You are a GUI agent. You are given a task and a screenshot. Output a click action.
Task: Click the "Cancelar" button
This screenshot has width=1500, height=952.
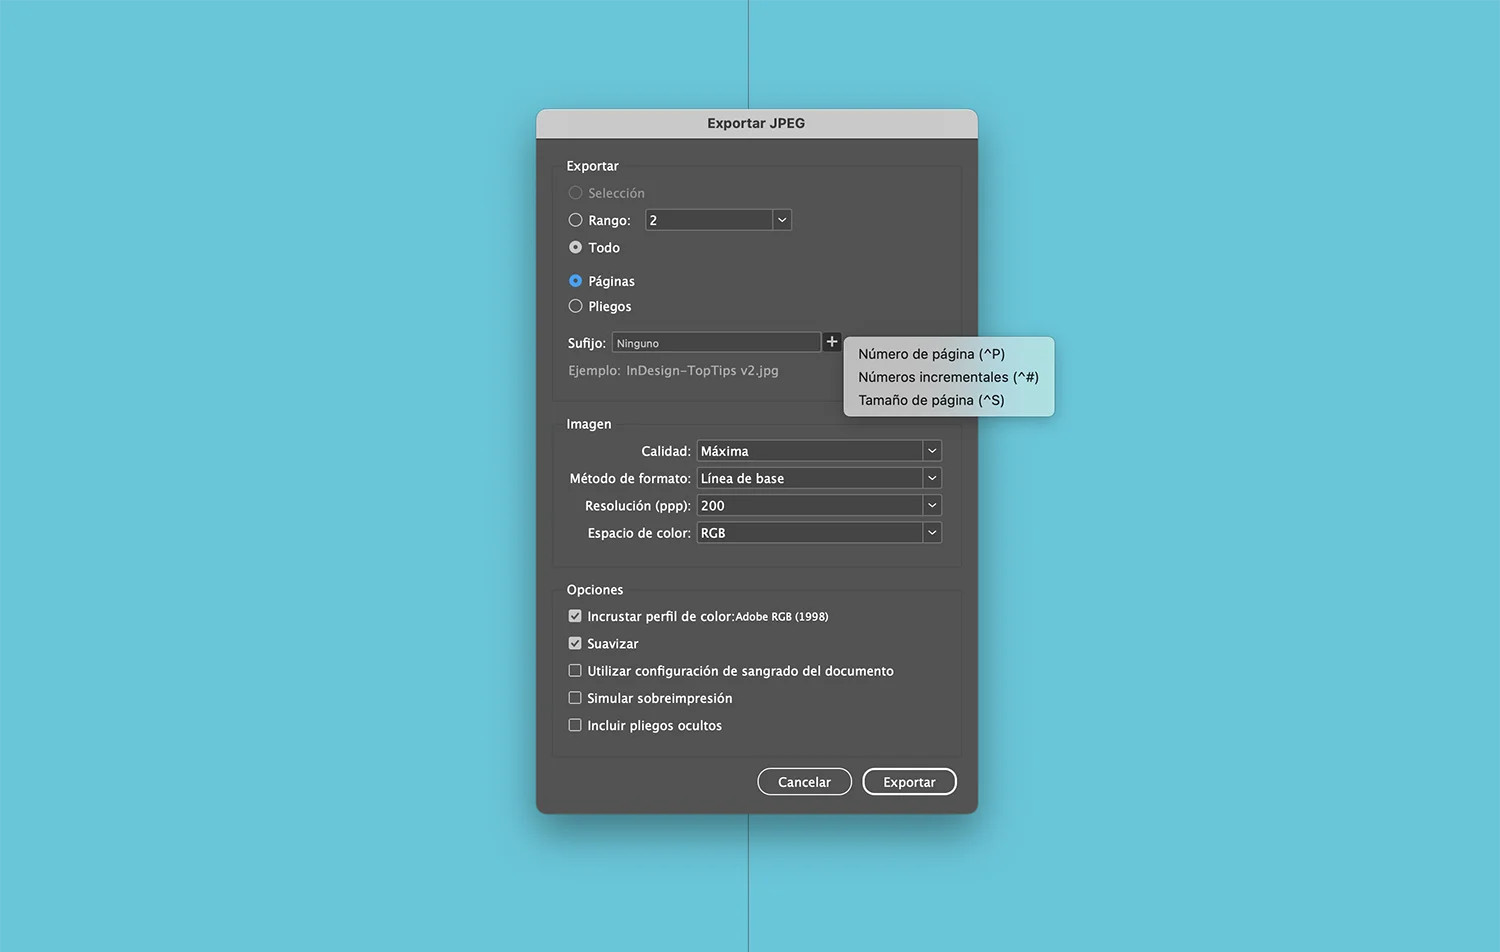(x=804, y=781)
